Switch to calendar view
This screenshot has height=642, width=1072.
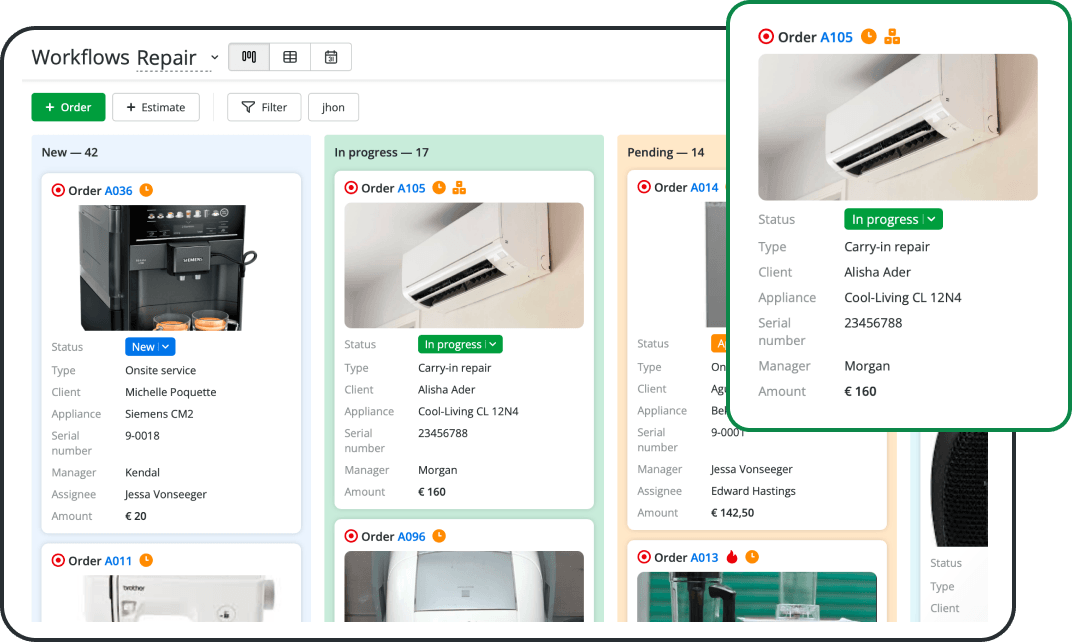(331, 57)
